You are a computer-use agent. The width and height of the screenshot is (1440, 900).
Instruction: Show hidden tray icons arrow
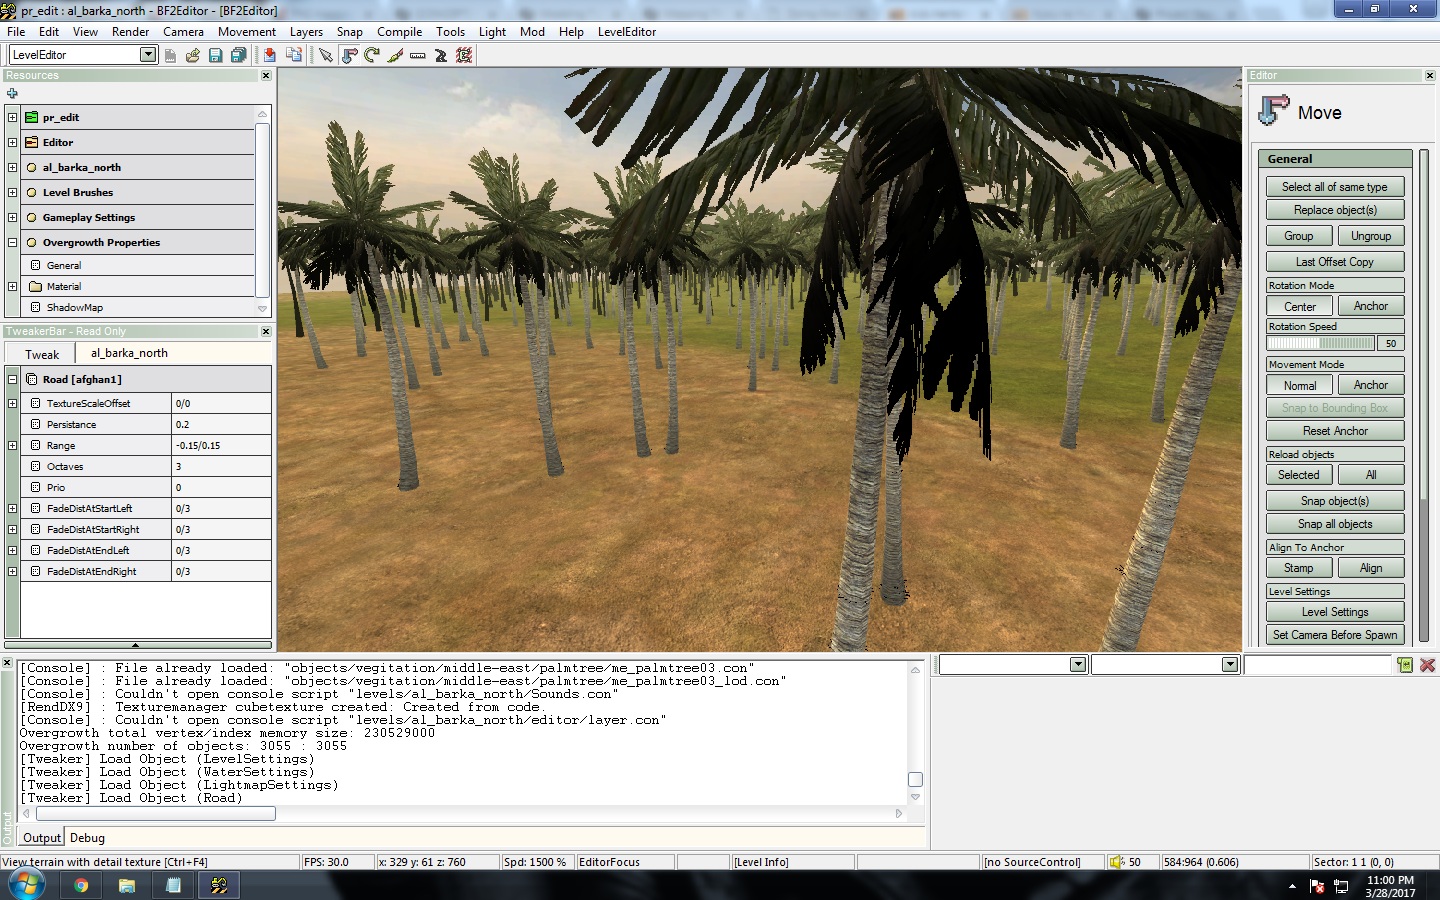[x=1292, y=886]
